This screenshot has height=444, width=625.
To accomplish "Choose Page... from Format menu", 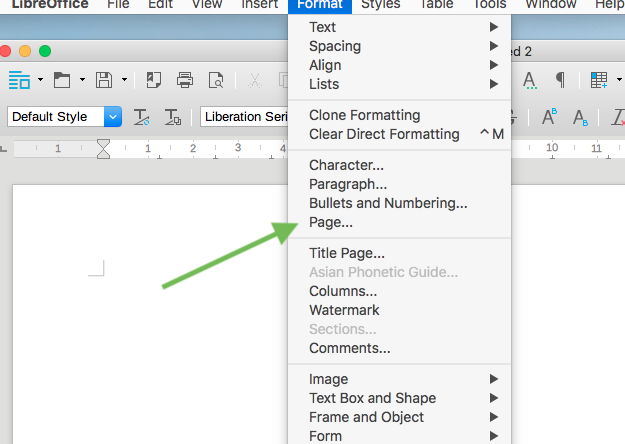I will [x=331, y=222].
